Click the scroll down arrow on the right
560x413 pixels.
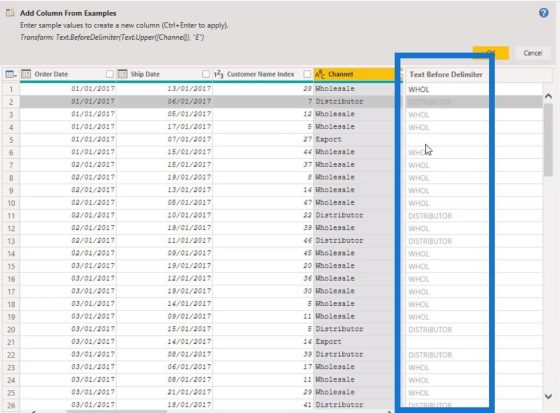(x=548, y=396)
